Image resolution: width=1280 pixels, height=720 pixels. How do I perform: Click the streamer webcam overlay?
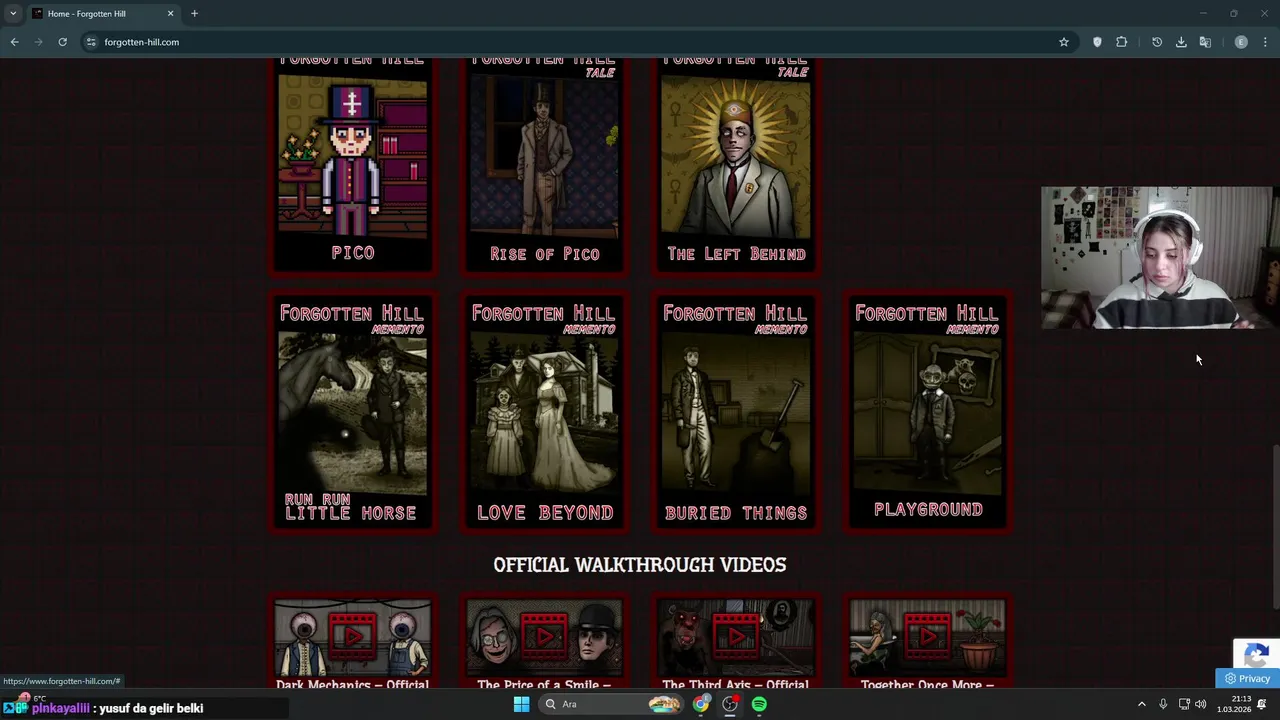1157,258
